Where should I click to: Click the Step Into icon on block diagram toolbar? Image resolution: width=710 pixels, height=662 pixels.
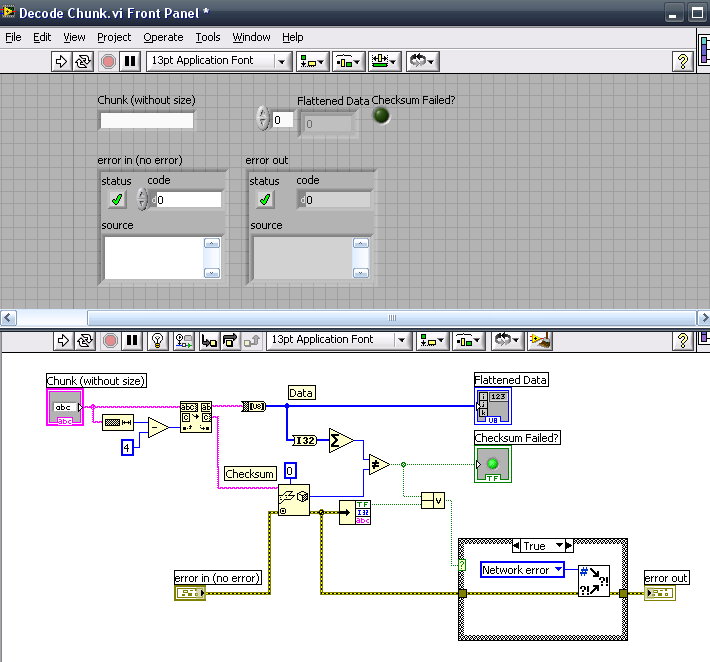click(x=210, y=340)
